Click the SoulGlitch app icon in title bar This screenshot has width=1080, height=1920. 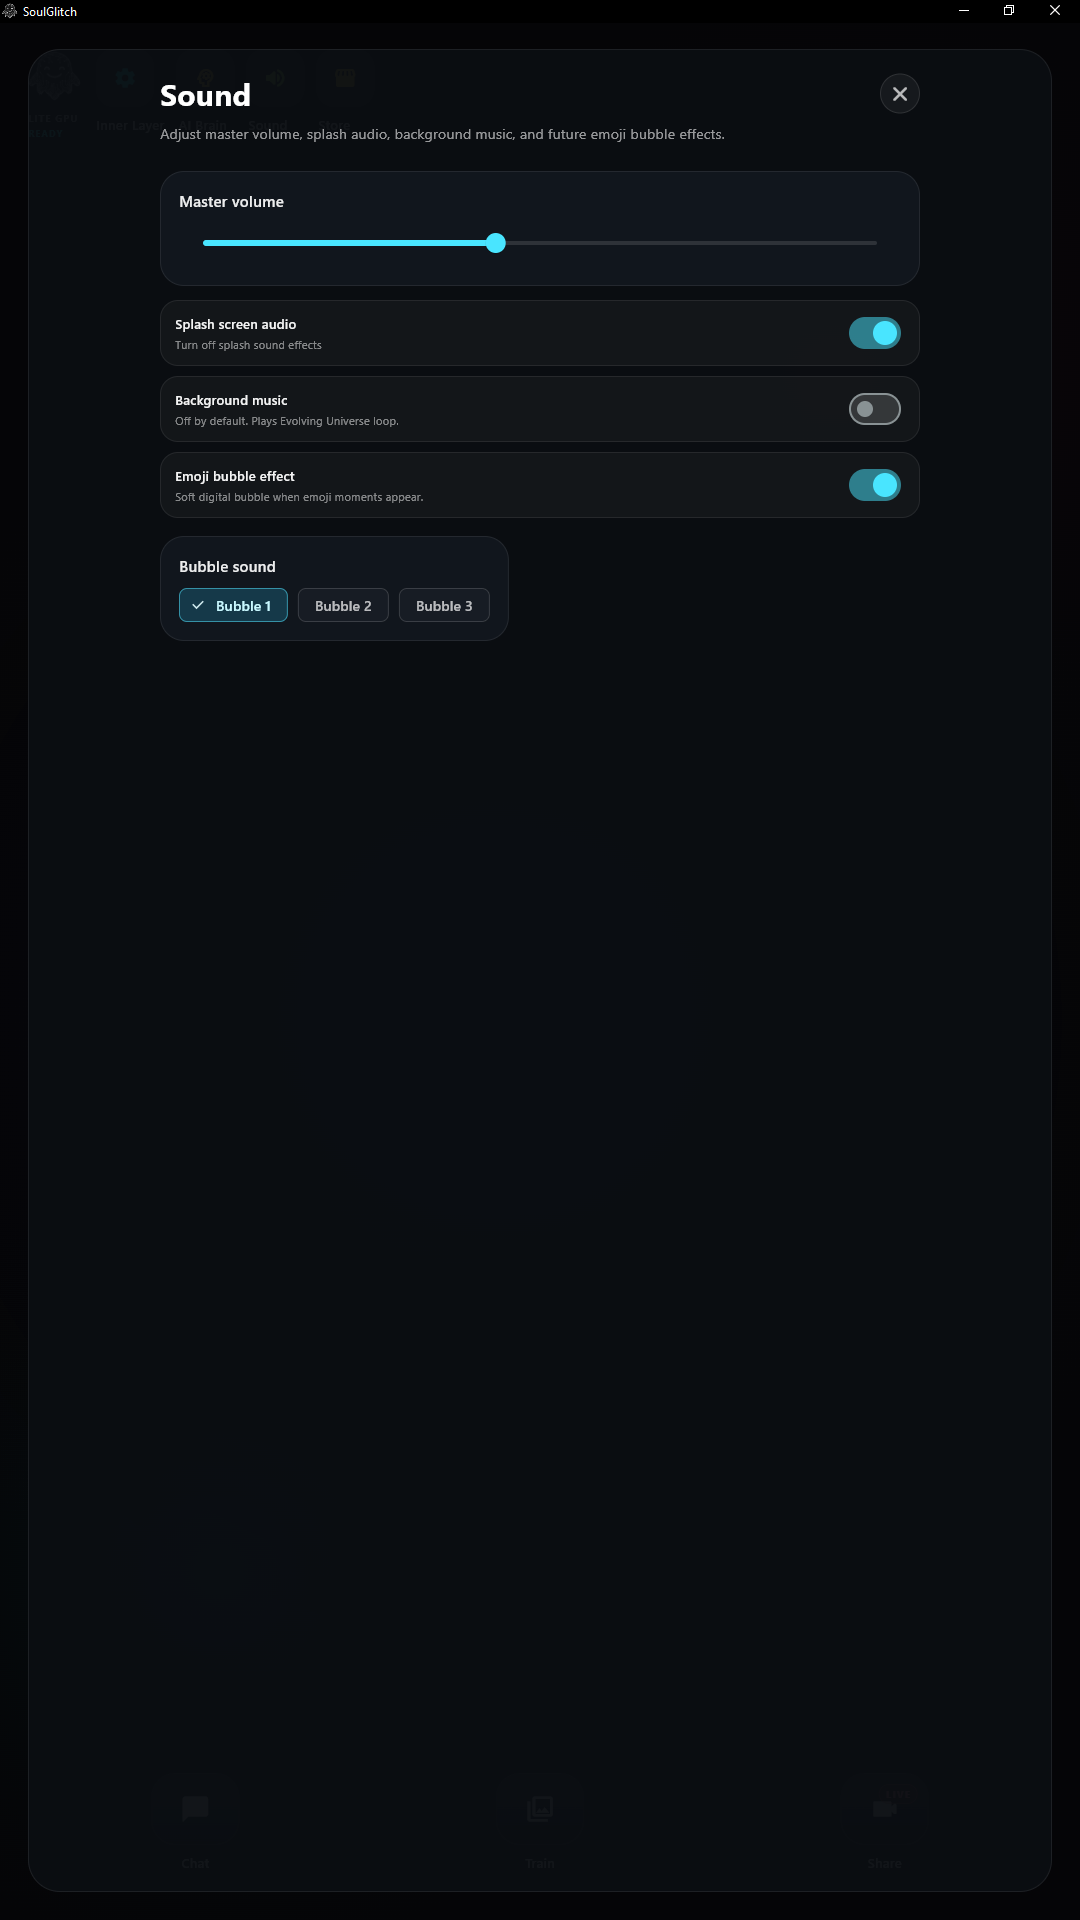(x=10, y=11)
